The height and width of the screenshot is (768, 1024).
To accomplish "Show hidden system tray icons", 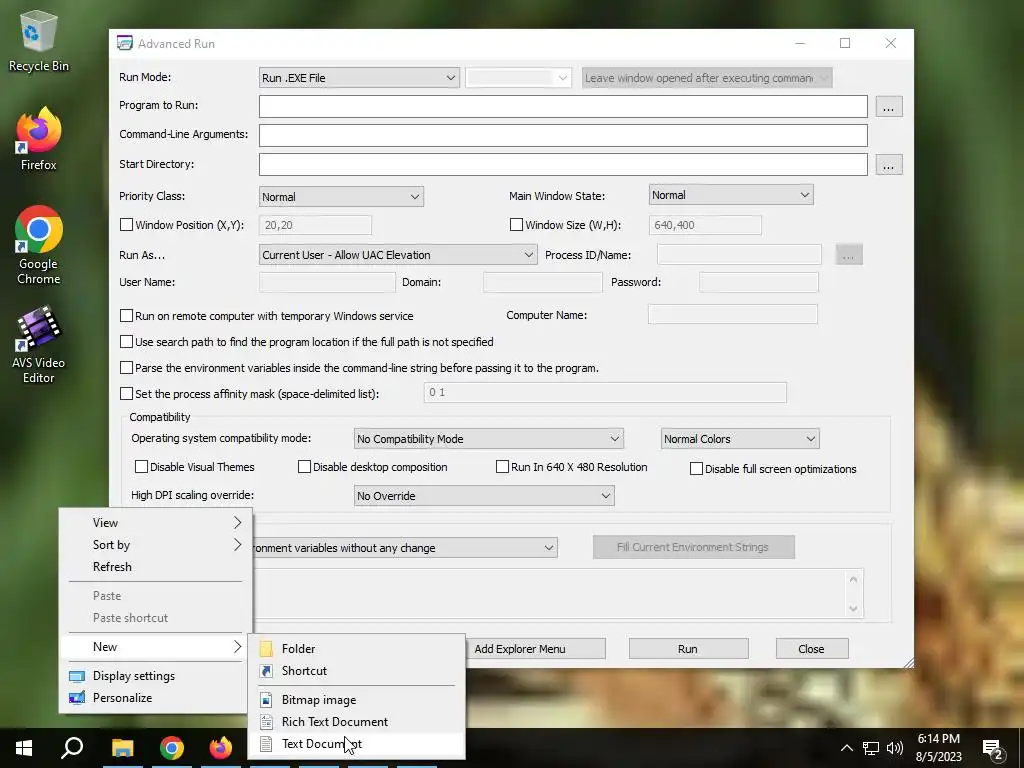I will click(846, 748).
